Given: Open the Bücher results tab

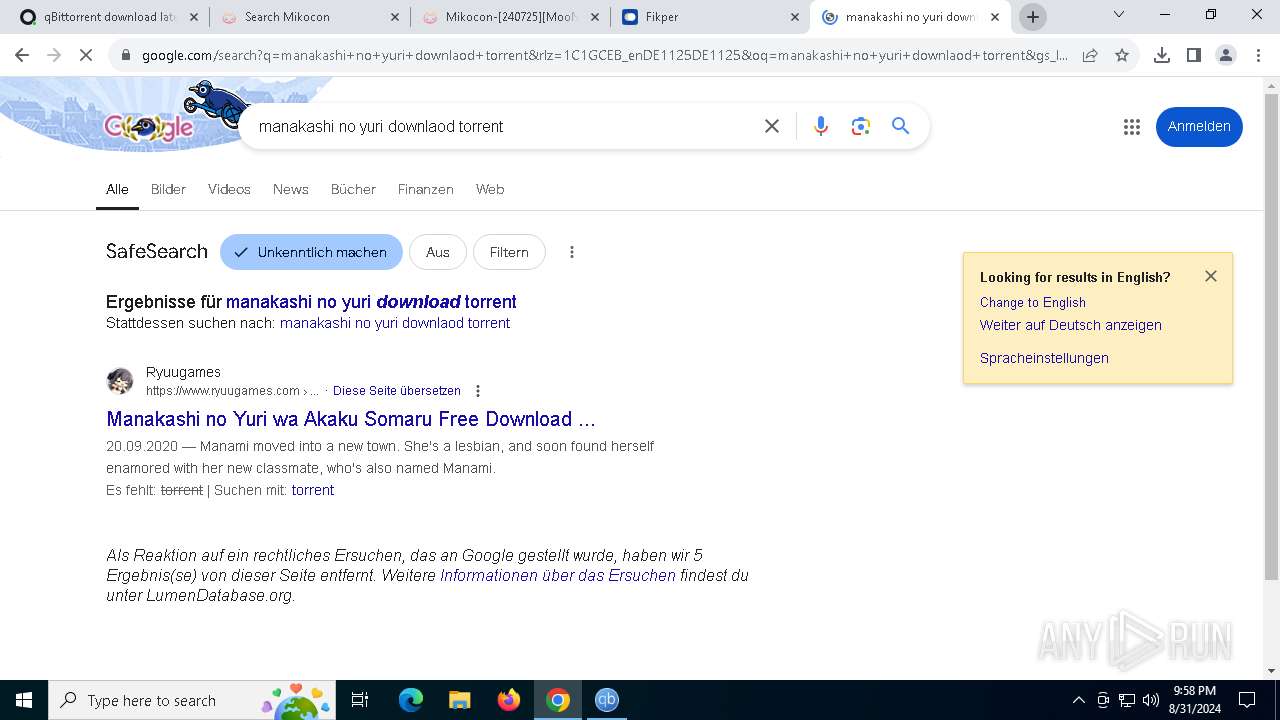Looking at the screenshot, I should (353, 189).
